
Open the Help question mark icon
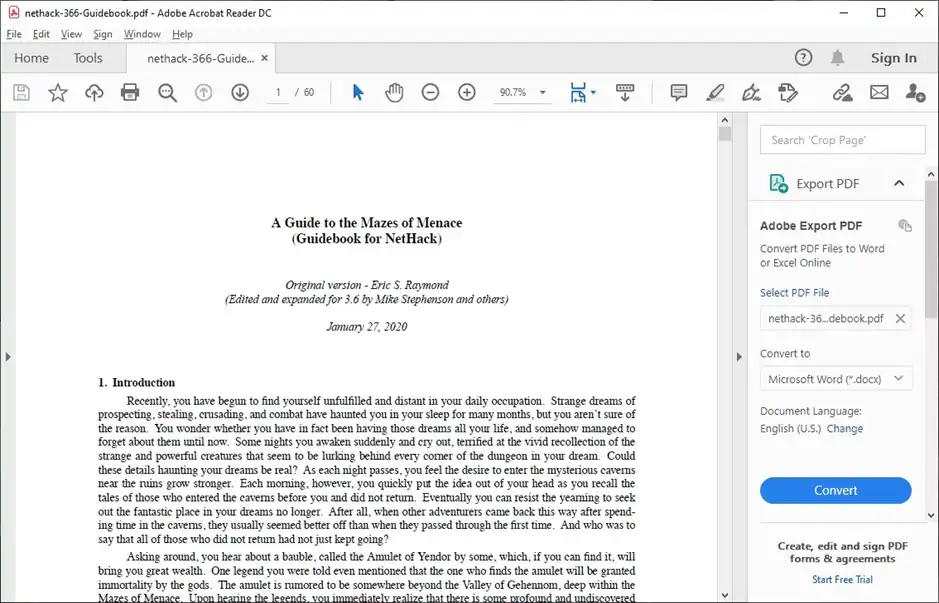point(803,57)
